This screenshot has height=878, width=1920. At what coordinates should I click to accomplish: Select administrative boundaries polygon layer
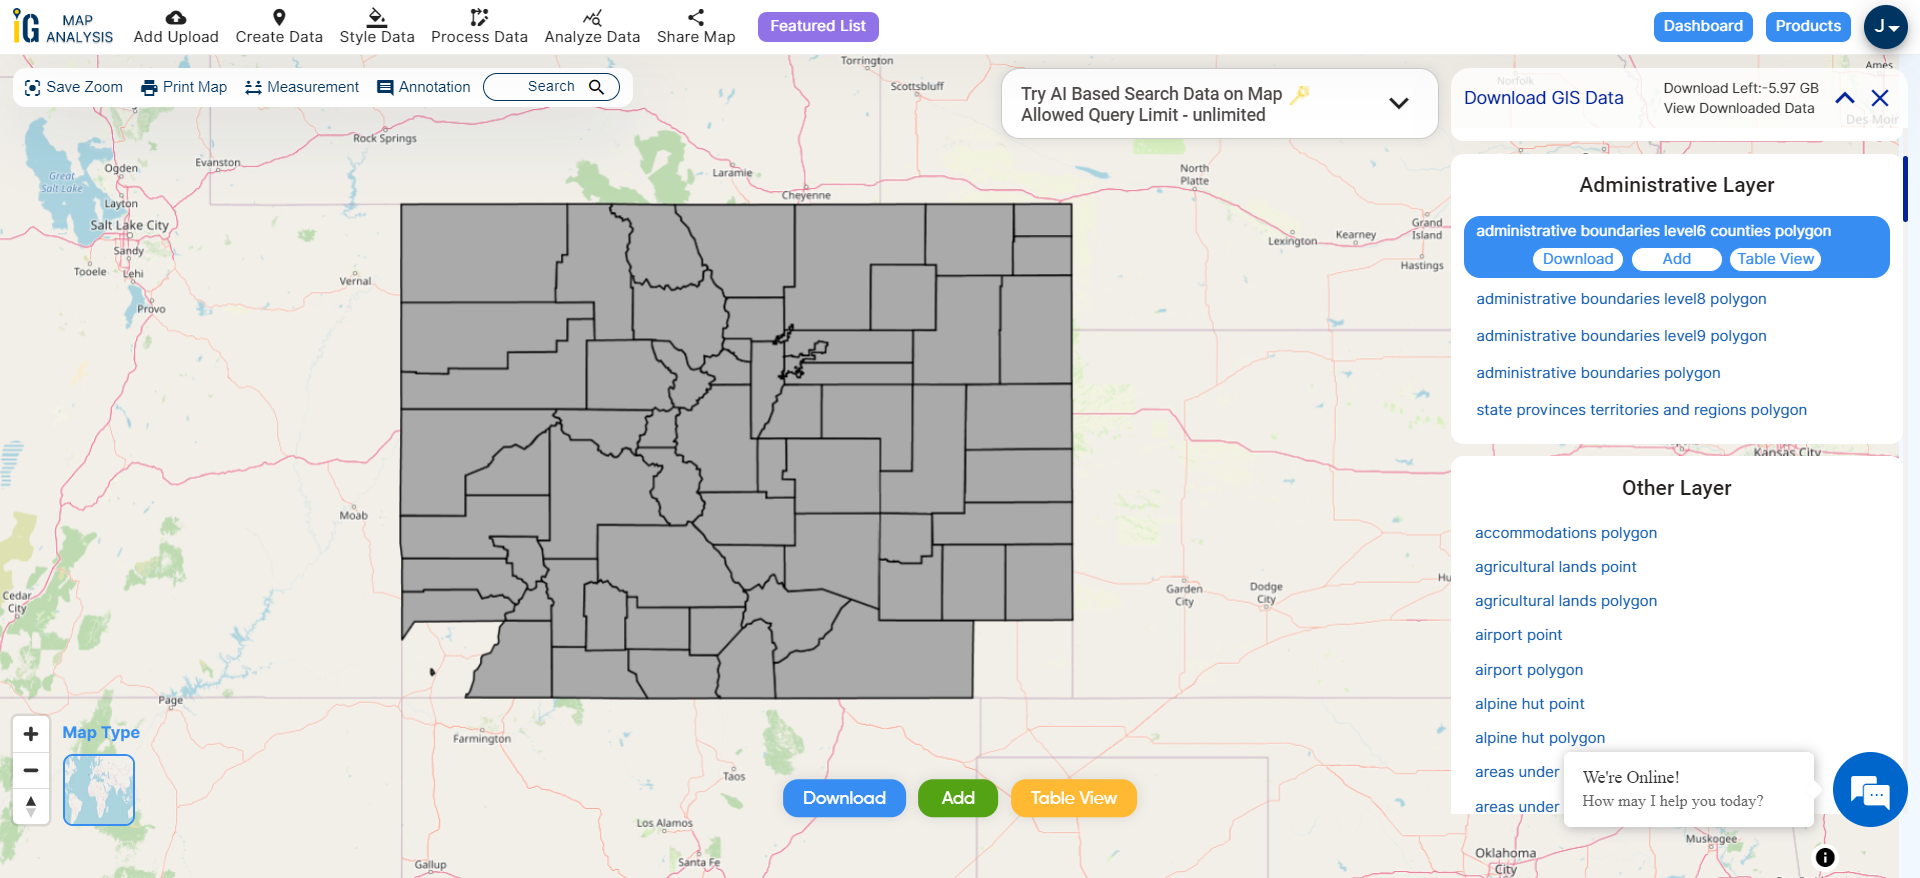point(1598,373)
